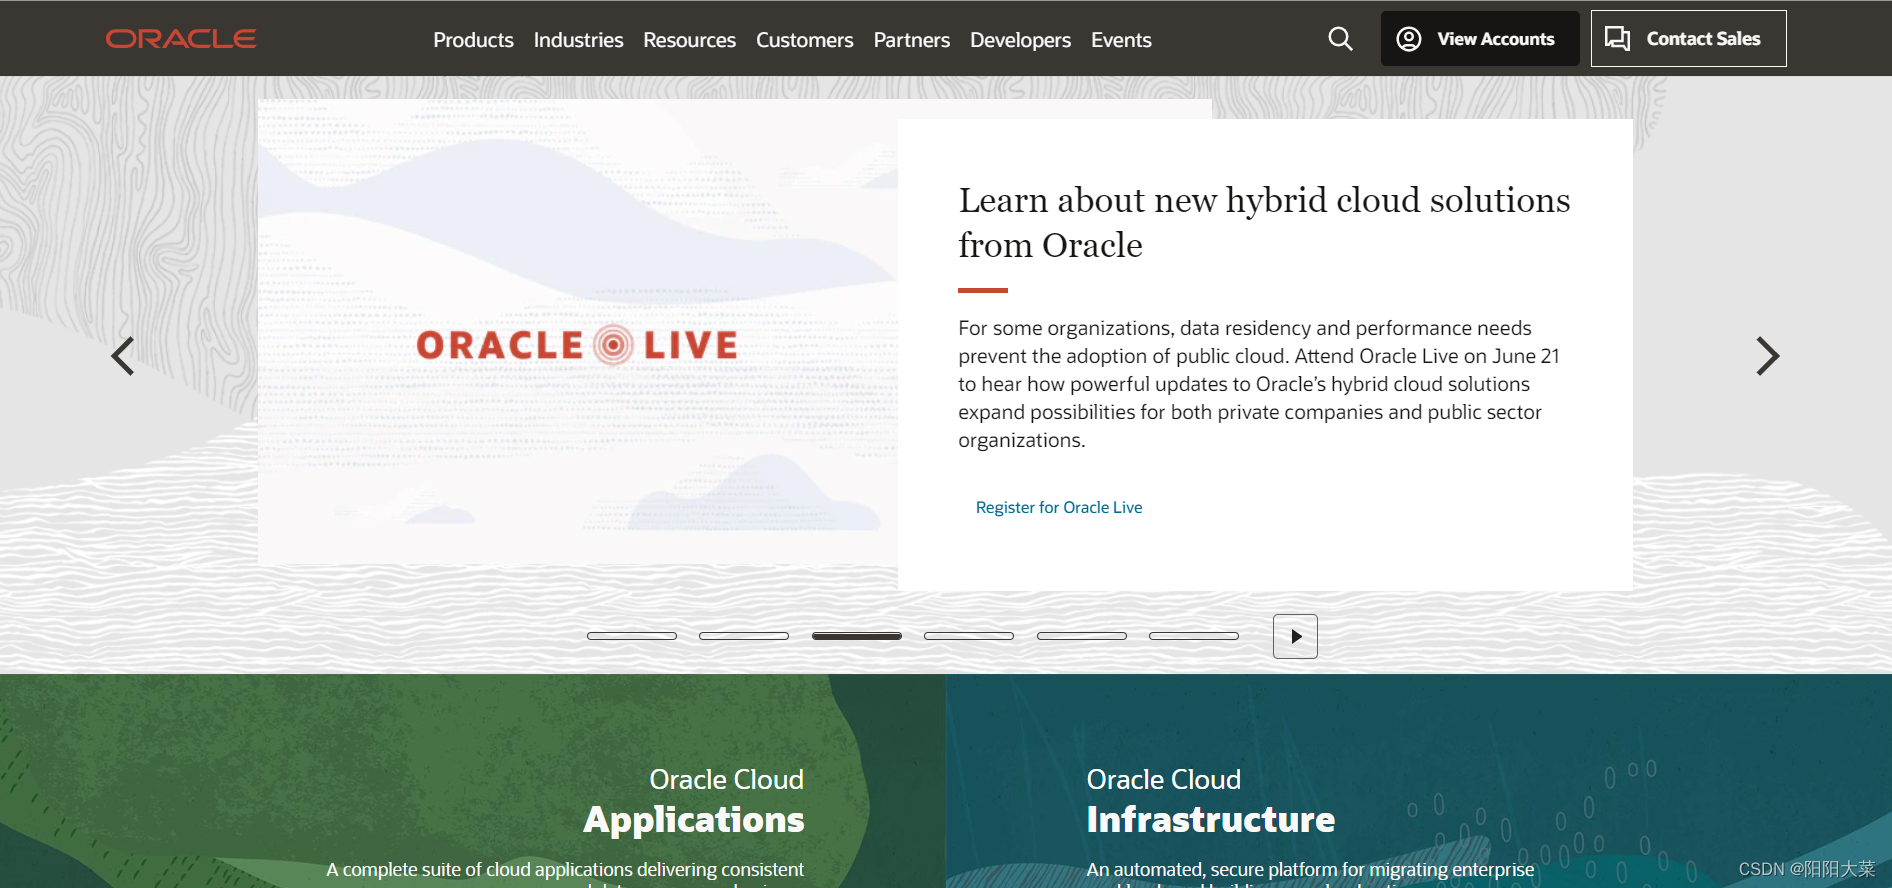Viewport: 1892px width, 888px height.
Task: Click the paragraph about data residency needs
Action: (x=1259, y=384)
